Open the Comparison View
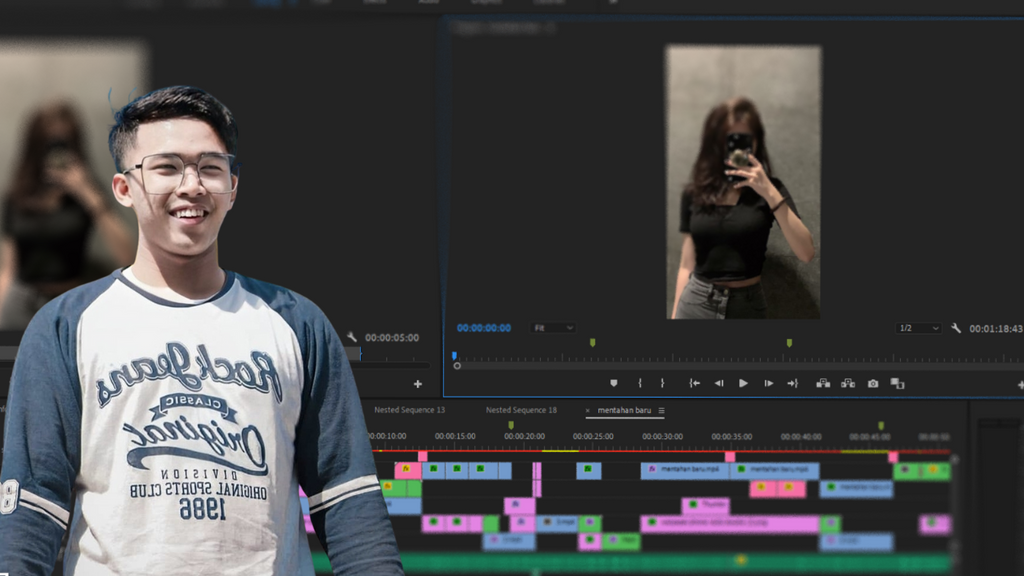This screenshot has width=1024, height=576. (897, 383)
